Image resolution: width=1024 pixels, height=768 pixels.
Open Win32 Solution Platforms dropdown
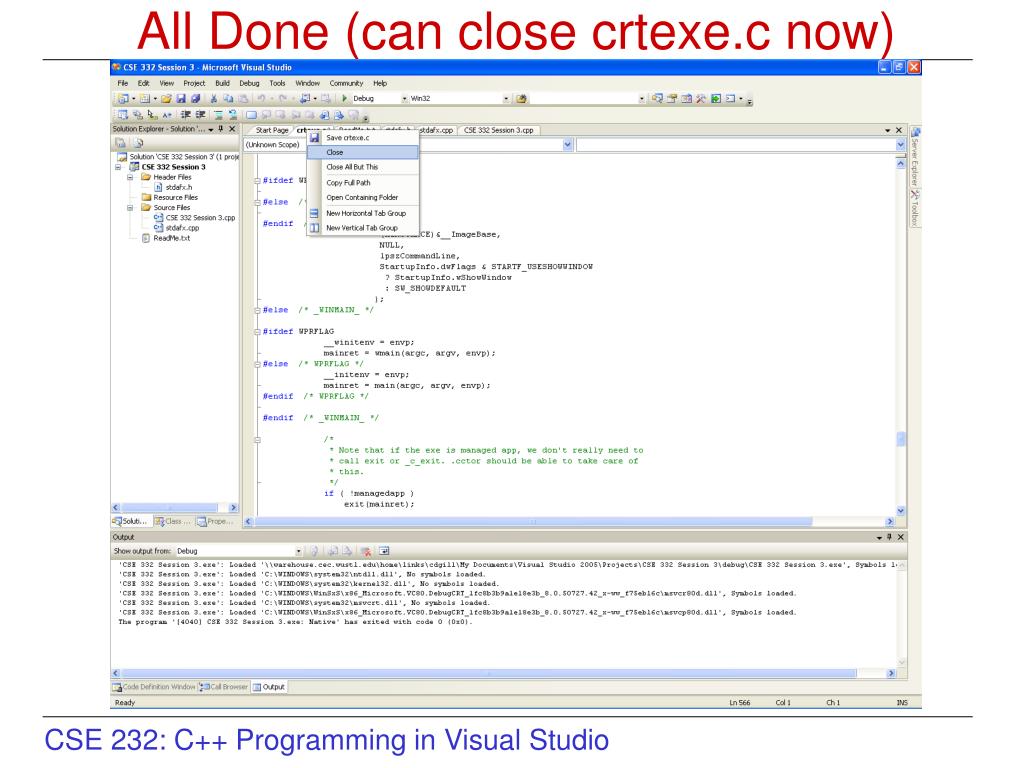coord(505,99)
